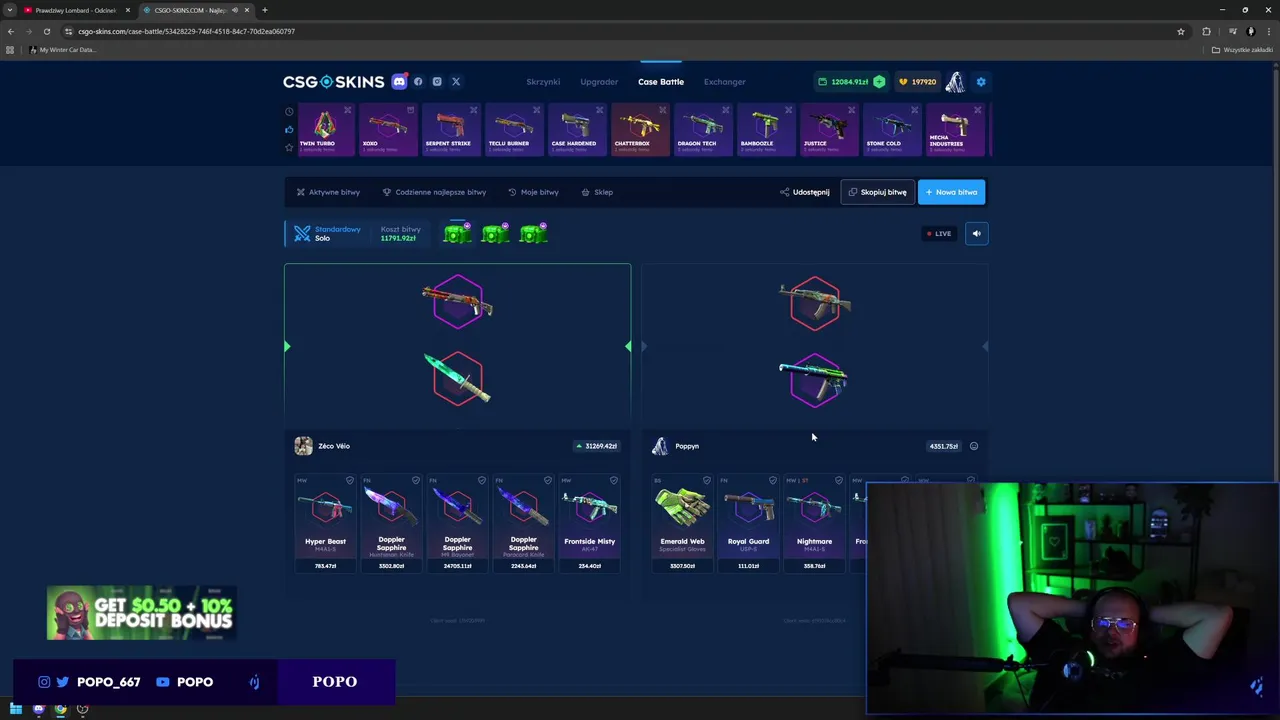
Task: Click the GET $0.50 deposit bonus banner
Action: click(x=140, y=613)
